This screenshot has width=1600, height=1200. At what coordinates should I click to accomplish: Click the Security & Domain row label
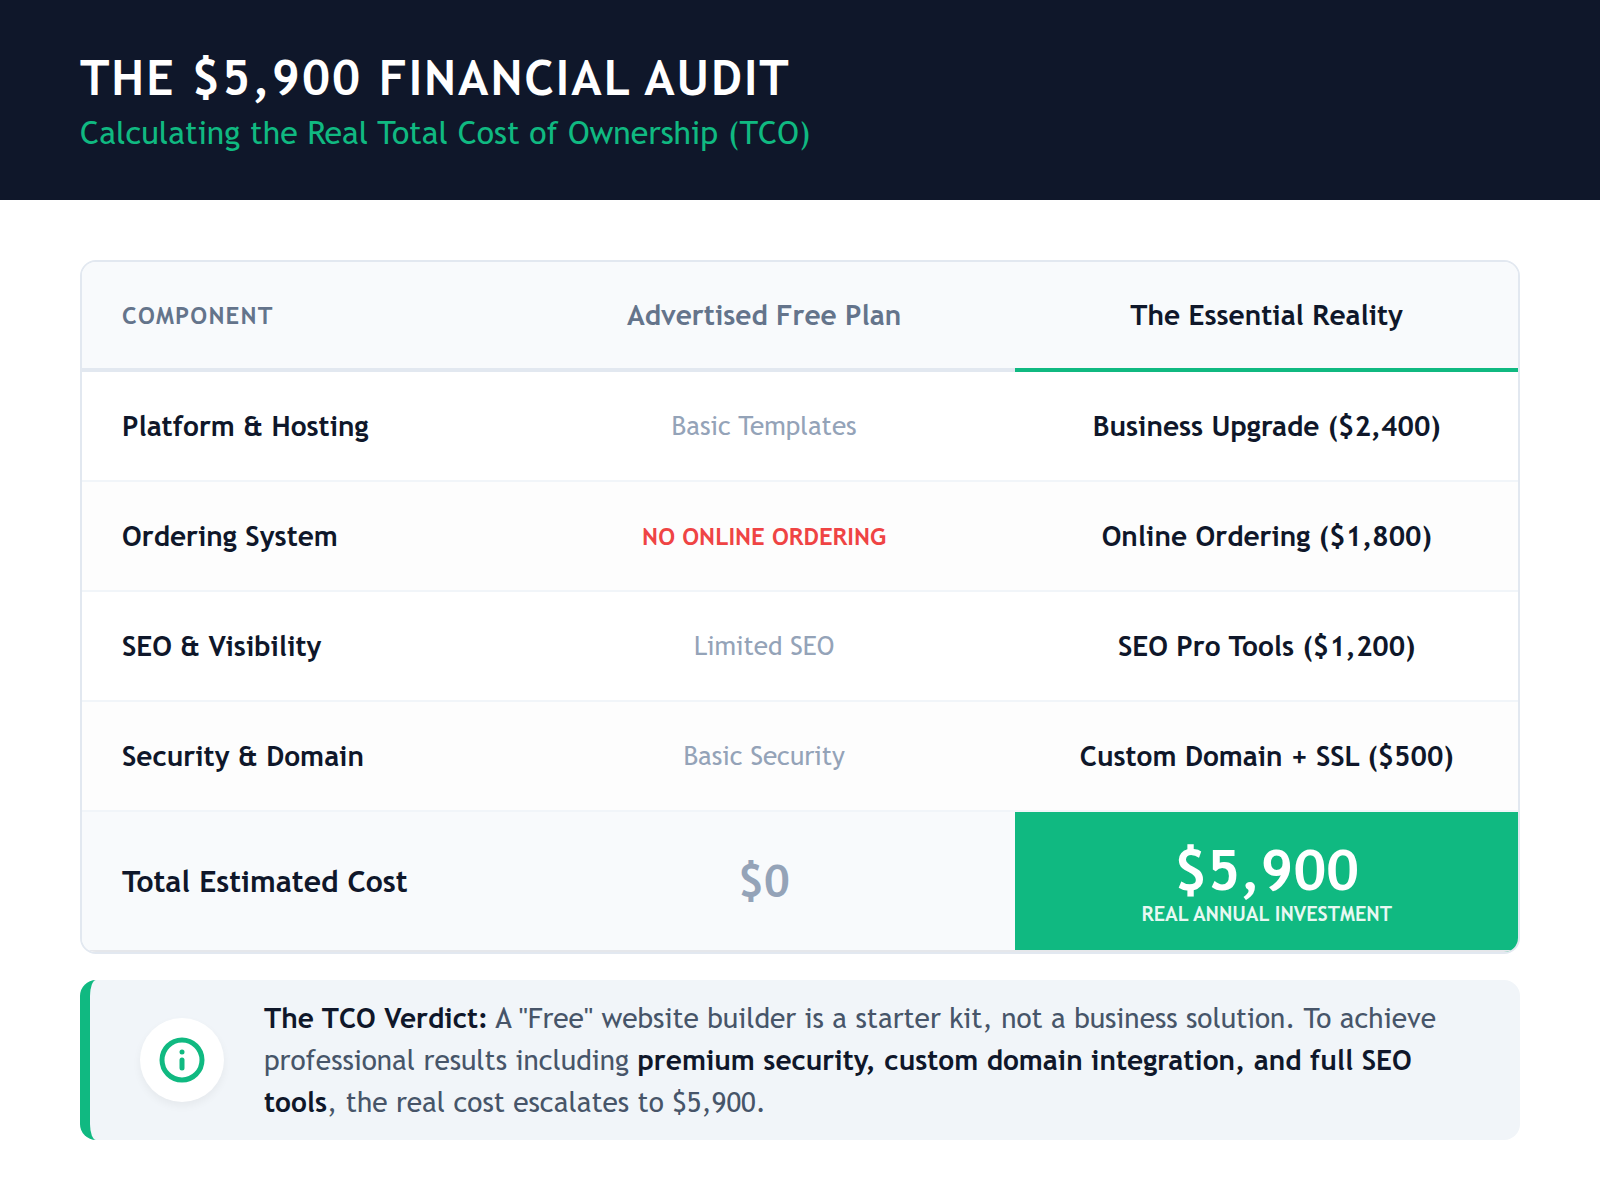point(242,757)
